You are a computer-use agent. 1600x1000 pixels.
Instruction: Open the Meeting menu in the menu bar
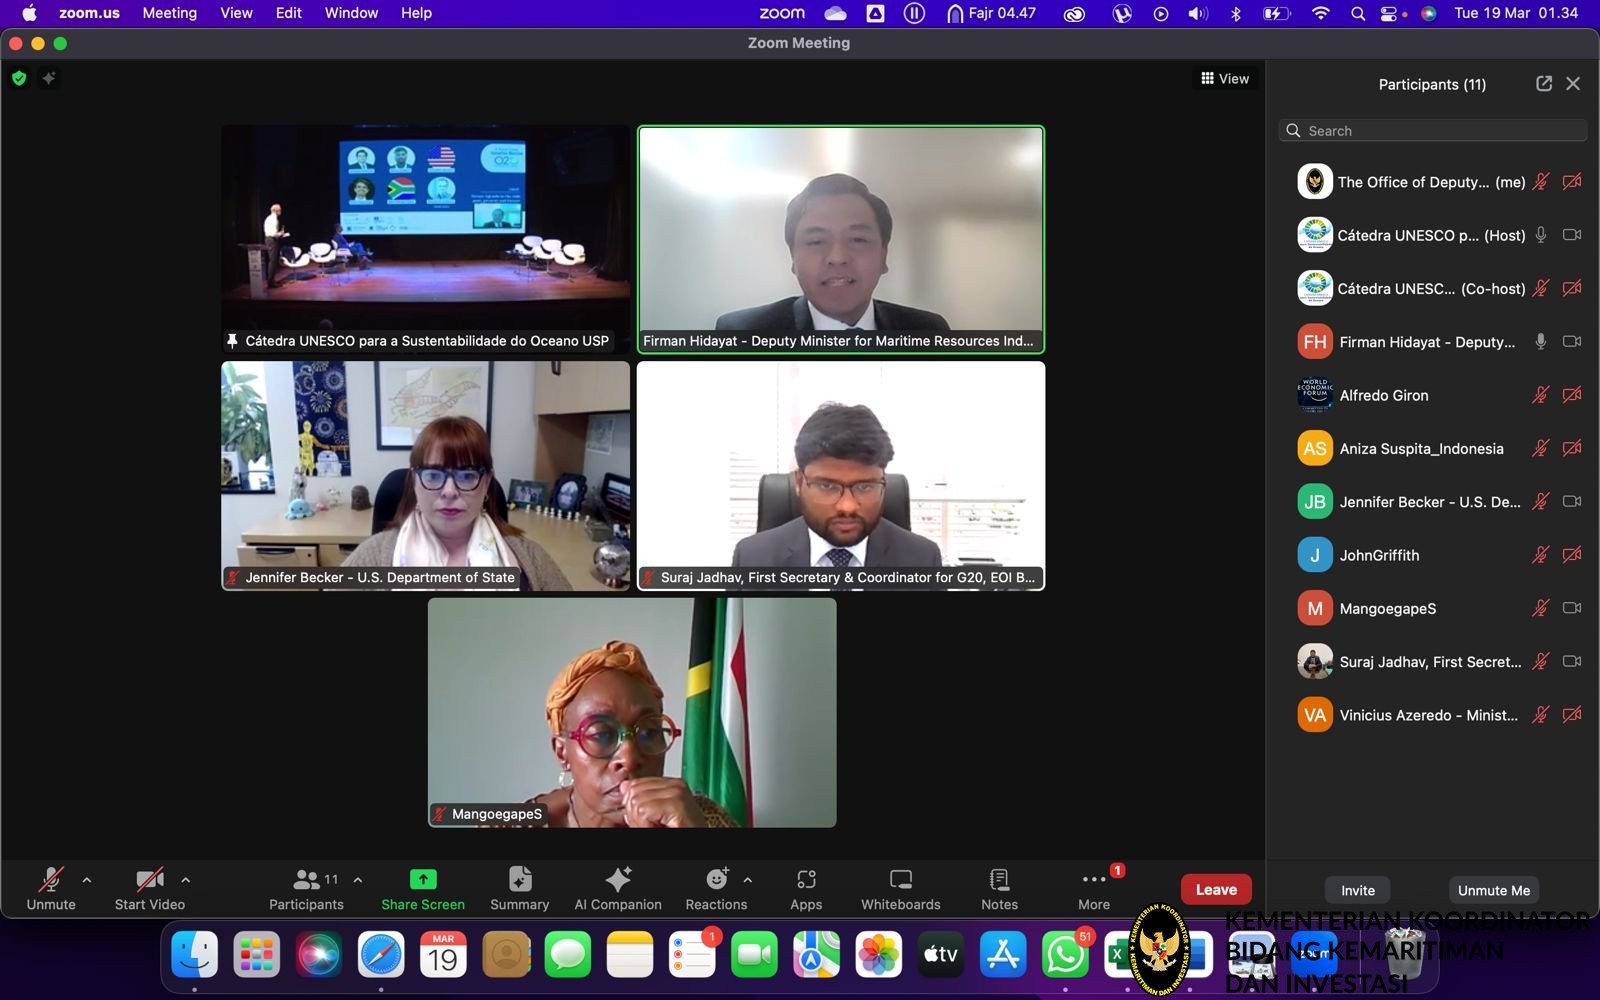coord(169,13)
